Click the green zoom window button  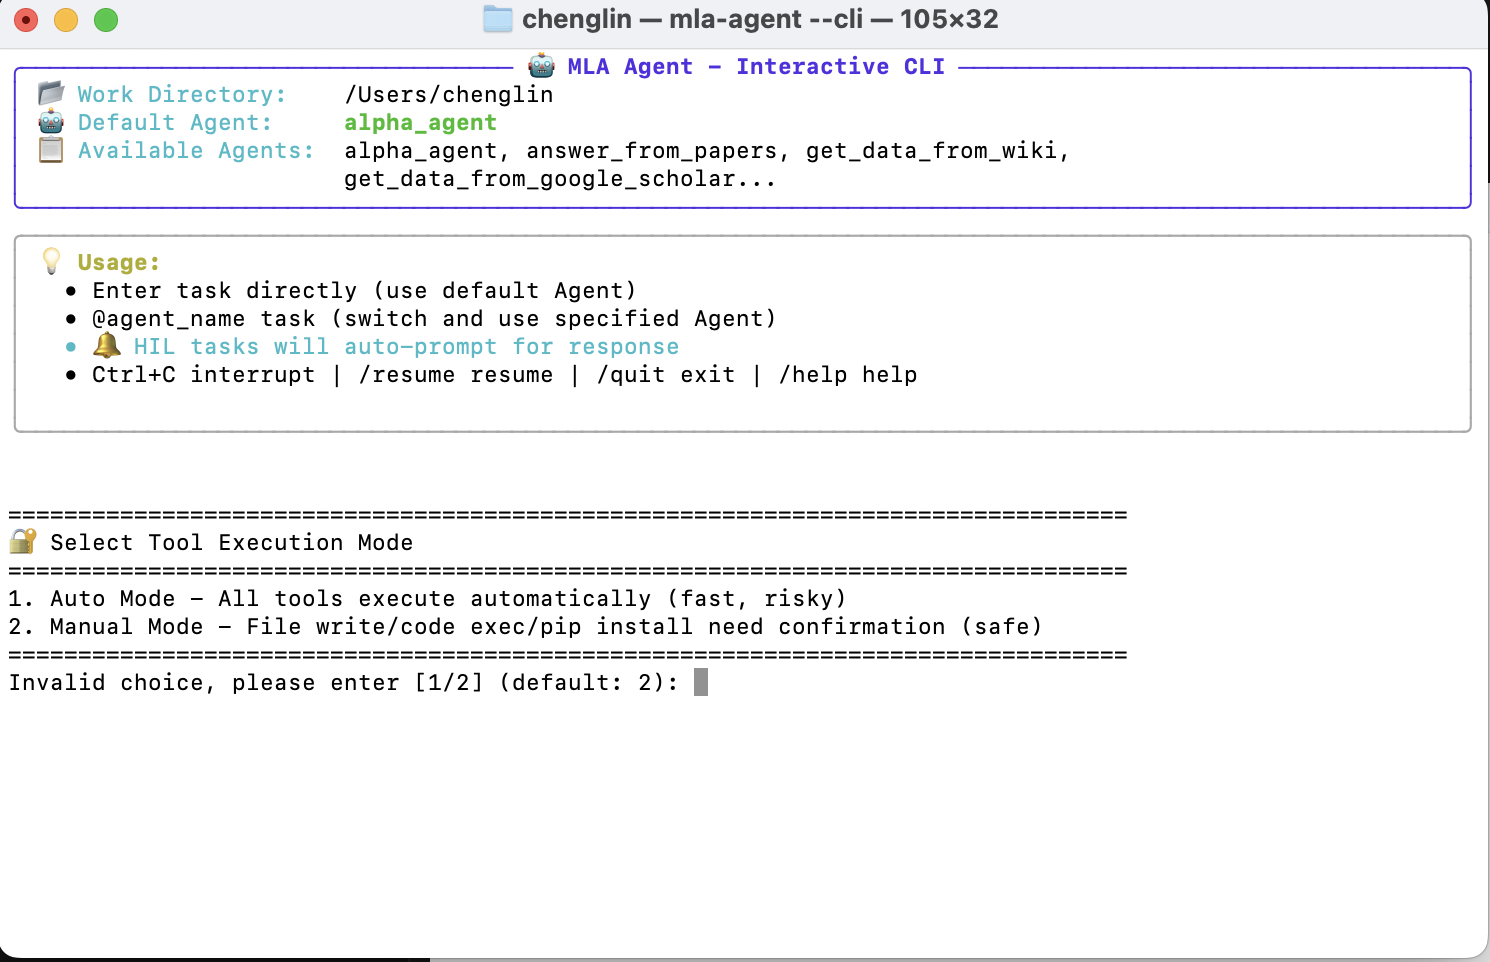coord(106,19)
